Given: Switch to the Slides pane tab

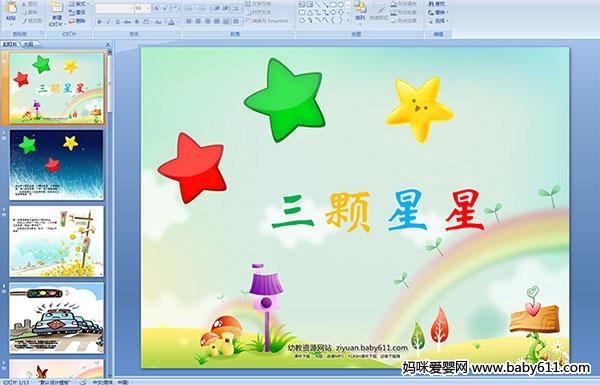Looking at the screenshot, I should point(10,44).
